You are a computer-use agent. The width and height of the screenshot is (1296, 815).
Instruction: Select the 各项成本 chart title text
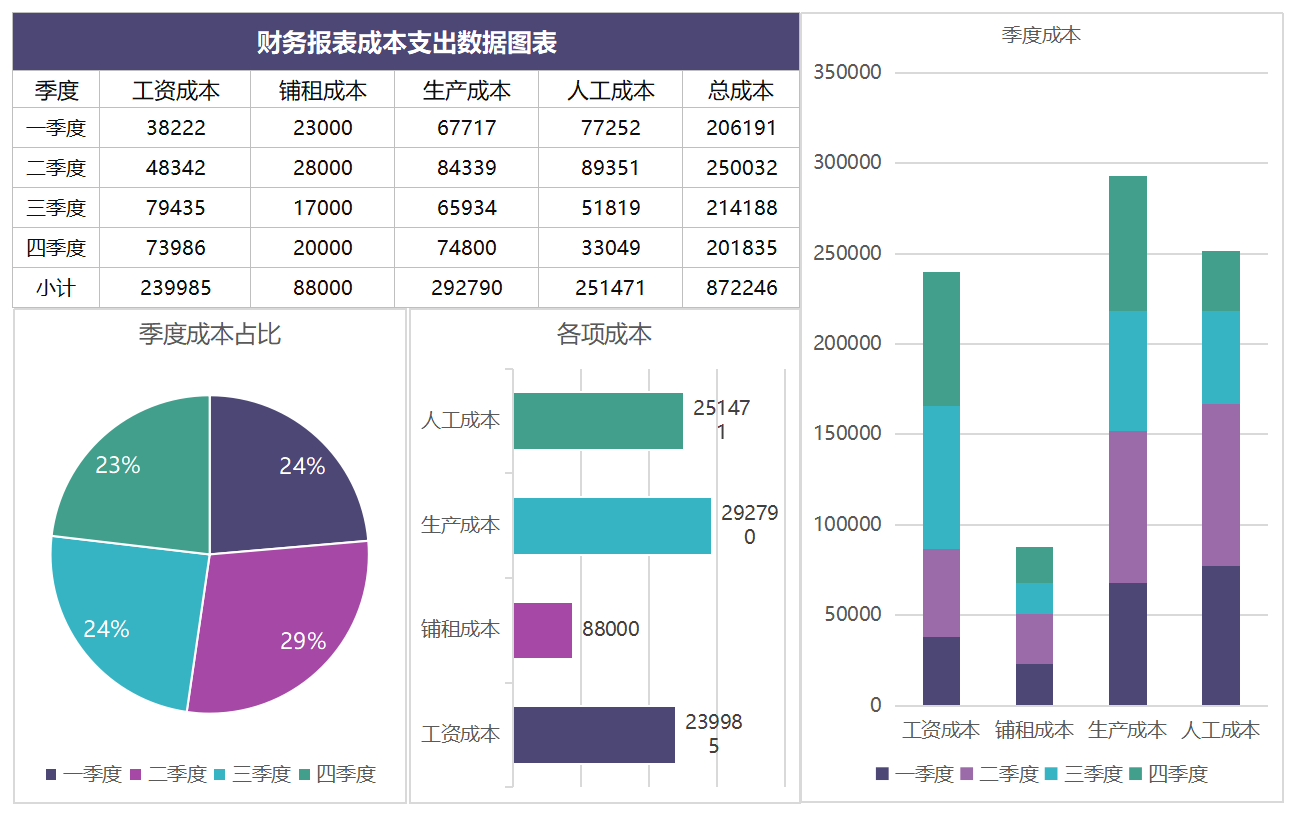click(604, 334)
